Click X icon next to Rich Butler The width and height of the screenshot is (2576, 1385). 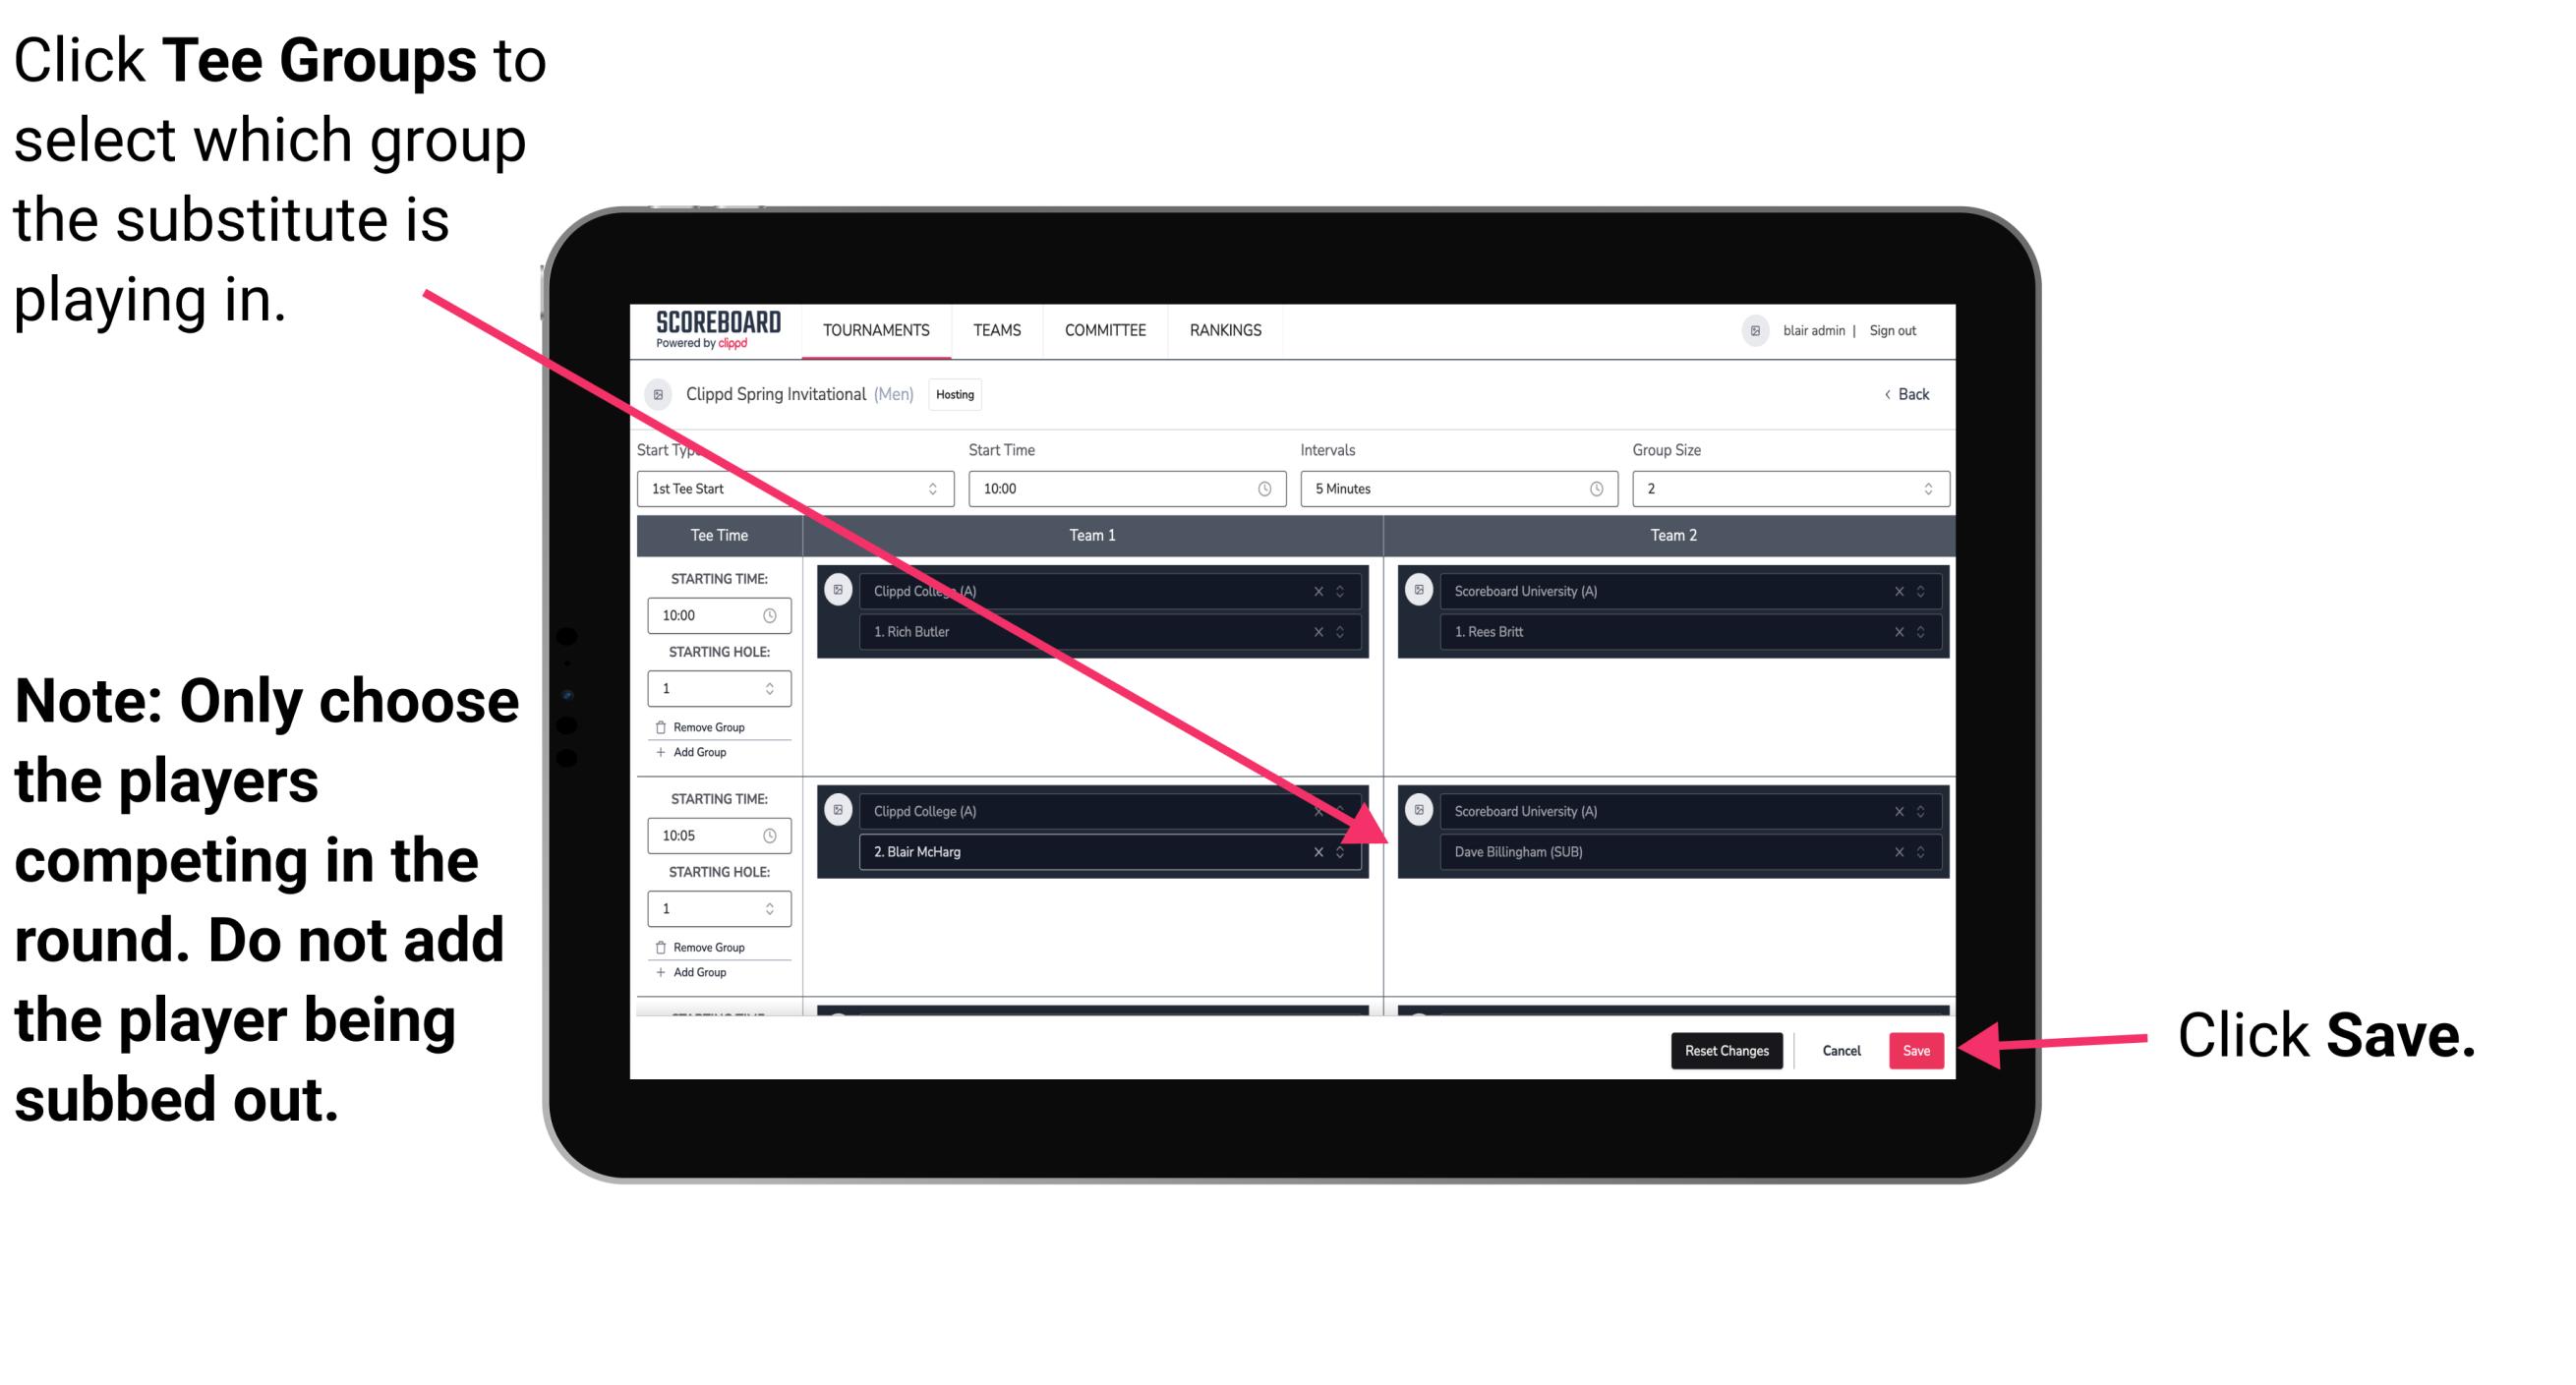tap(1318, 633)
